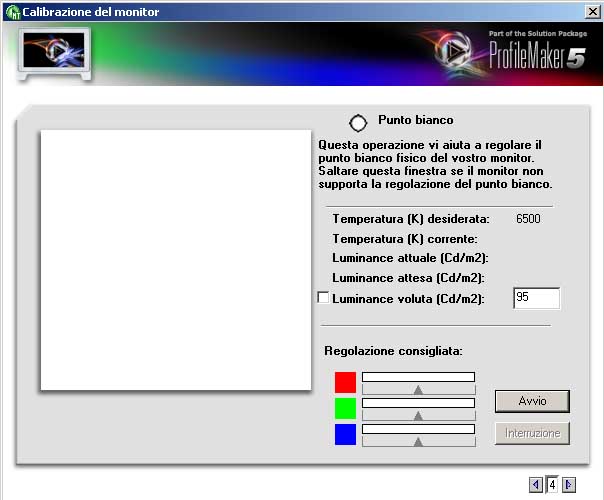Go to the next step arrow
The height and width of the screenshot is (500, 604).
pos(569,485)
